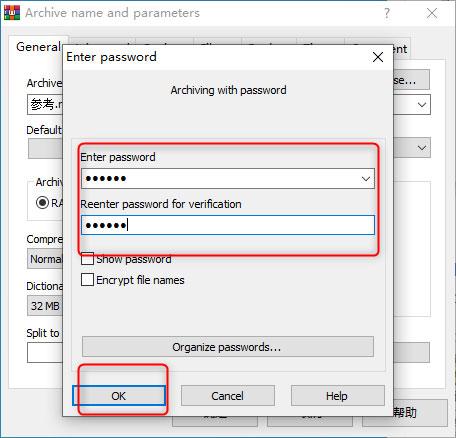This screenshot has width=456, height=438.
Task: Close the Enter password dialog
Action: (x=378, y=57)
